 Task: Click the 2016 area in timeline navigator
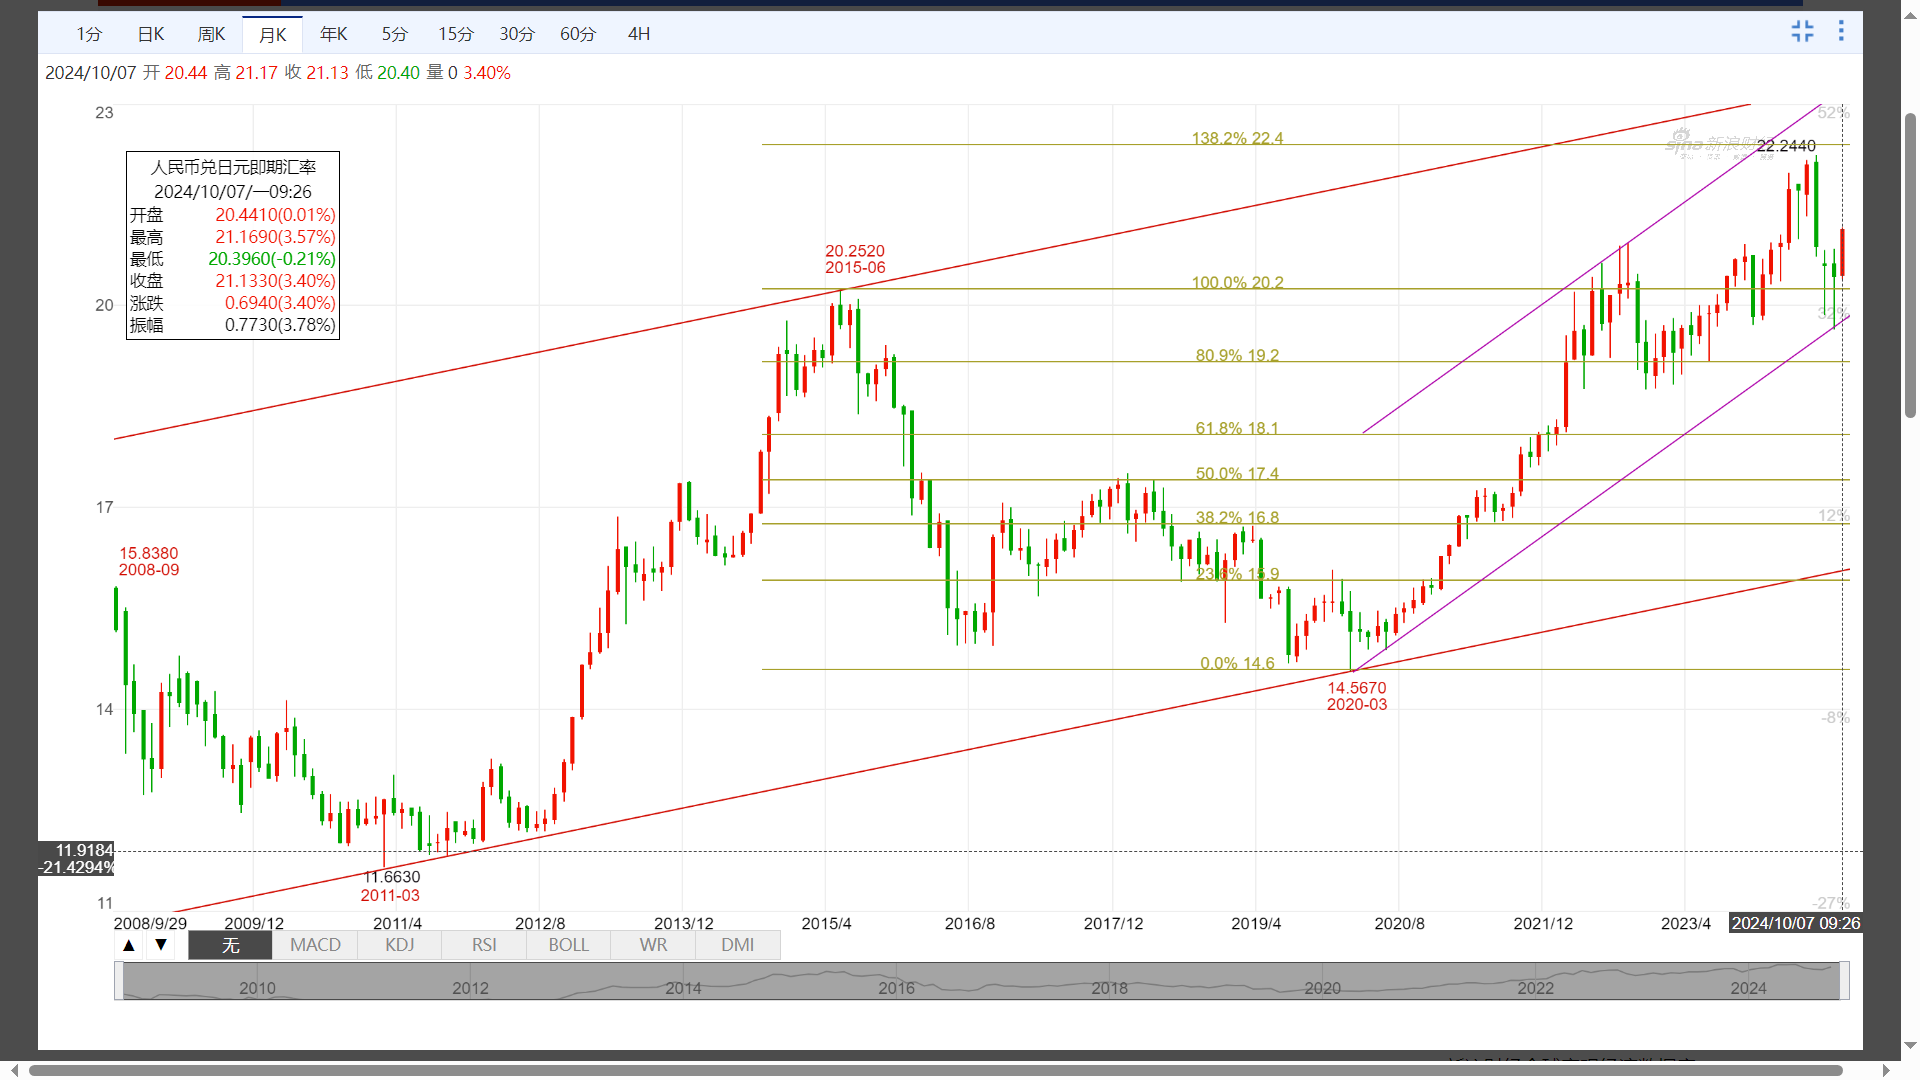tap(896, 987)
